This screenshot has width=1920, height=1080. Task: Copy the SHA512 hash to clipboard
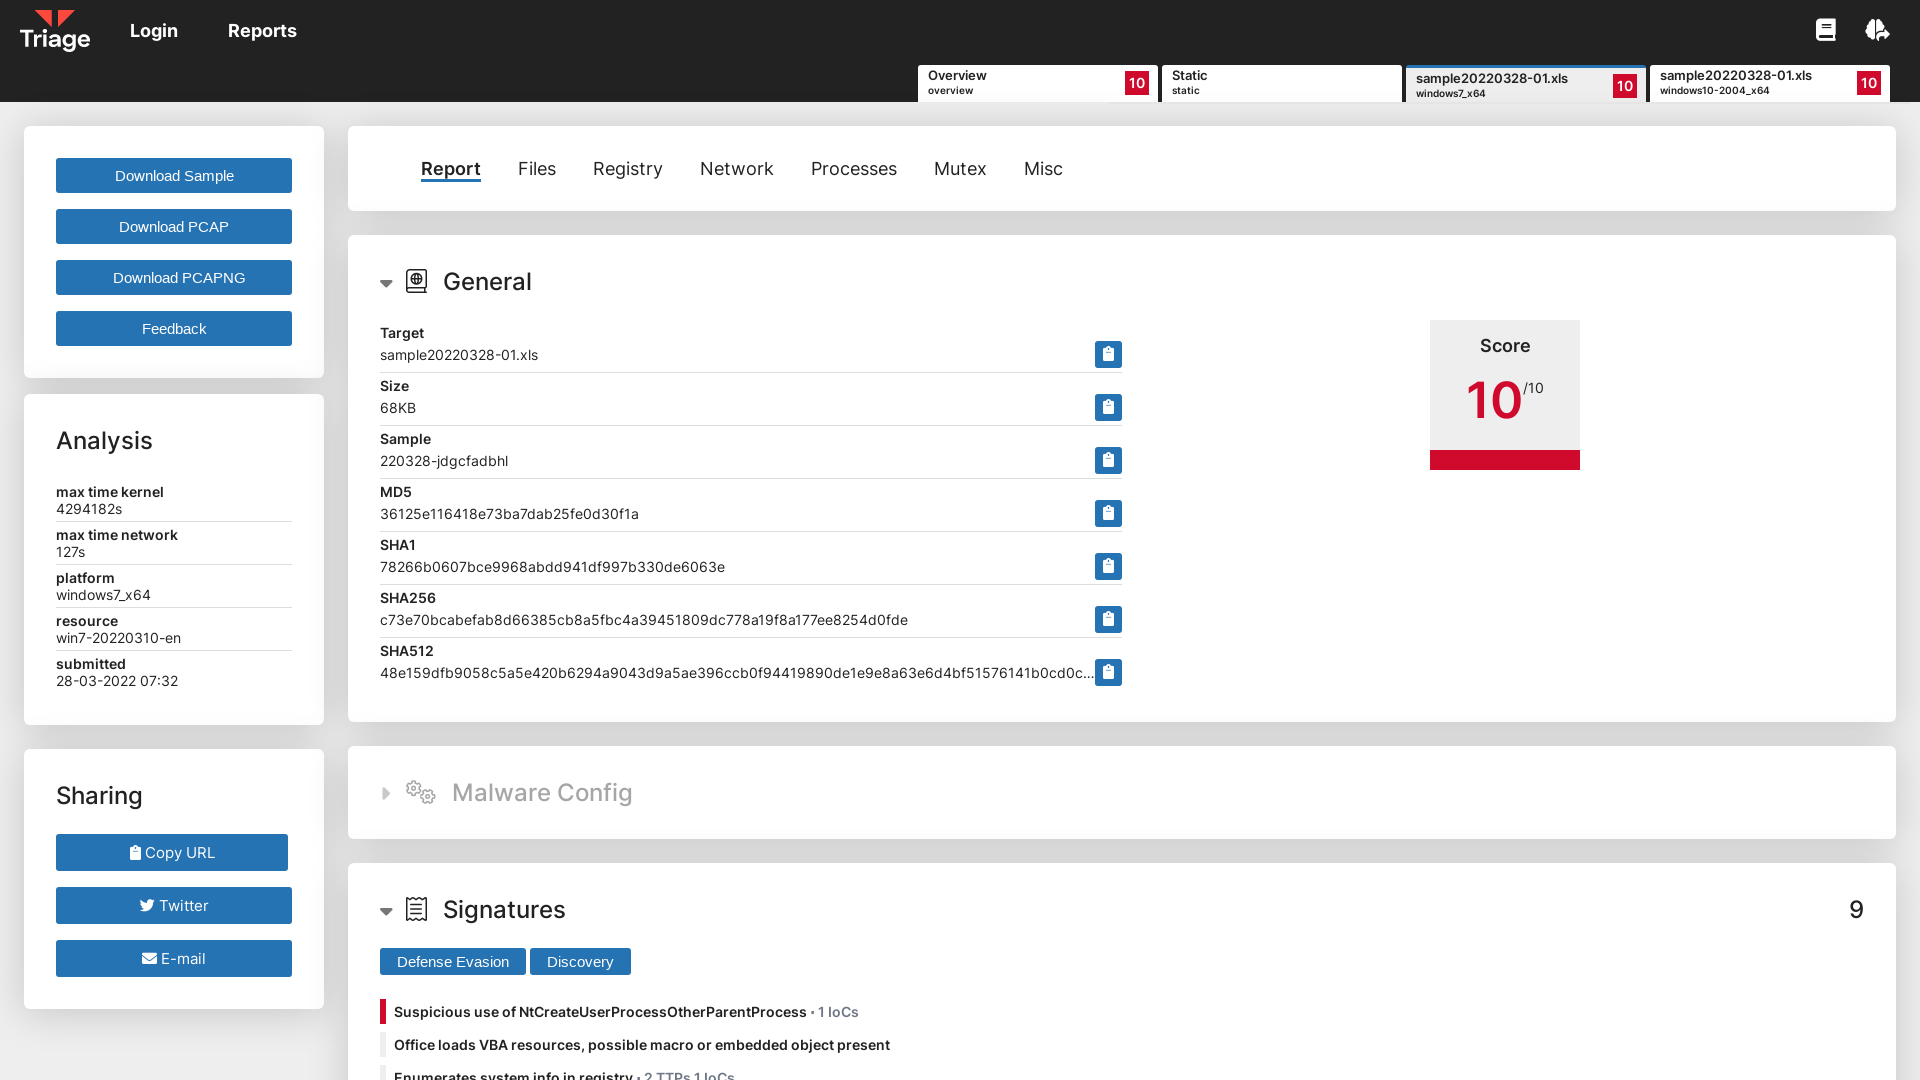pos(1108,673)
